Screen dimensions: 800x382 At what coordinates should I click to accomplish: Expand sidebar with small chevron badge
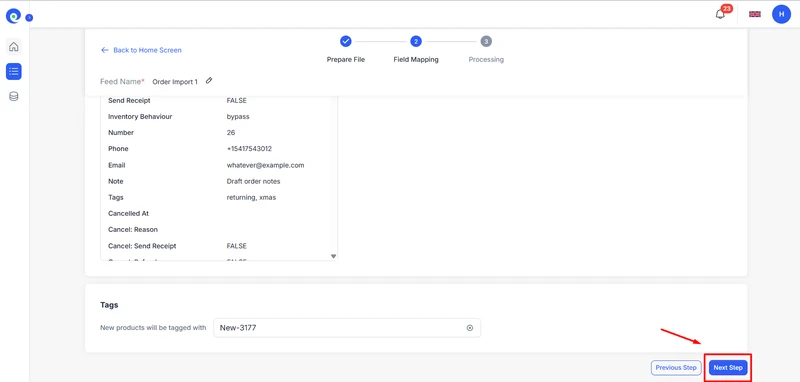point(29,17)
